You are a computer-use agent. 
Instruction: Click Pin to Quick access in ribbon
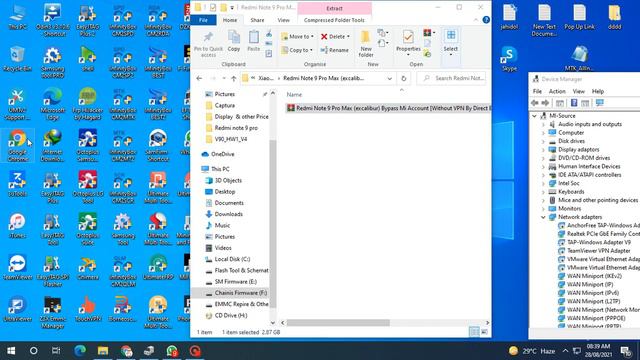(x=208, y=44)
